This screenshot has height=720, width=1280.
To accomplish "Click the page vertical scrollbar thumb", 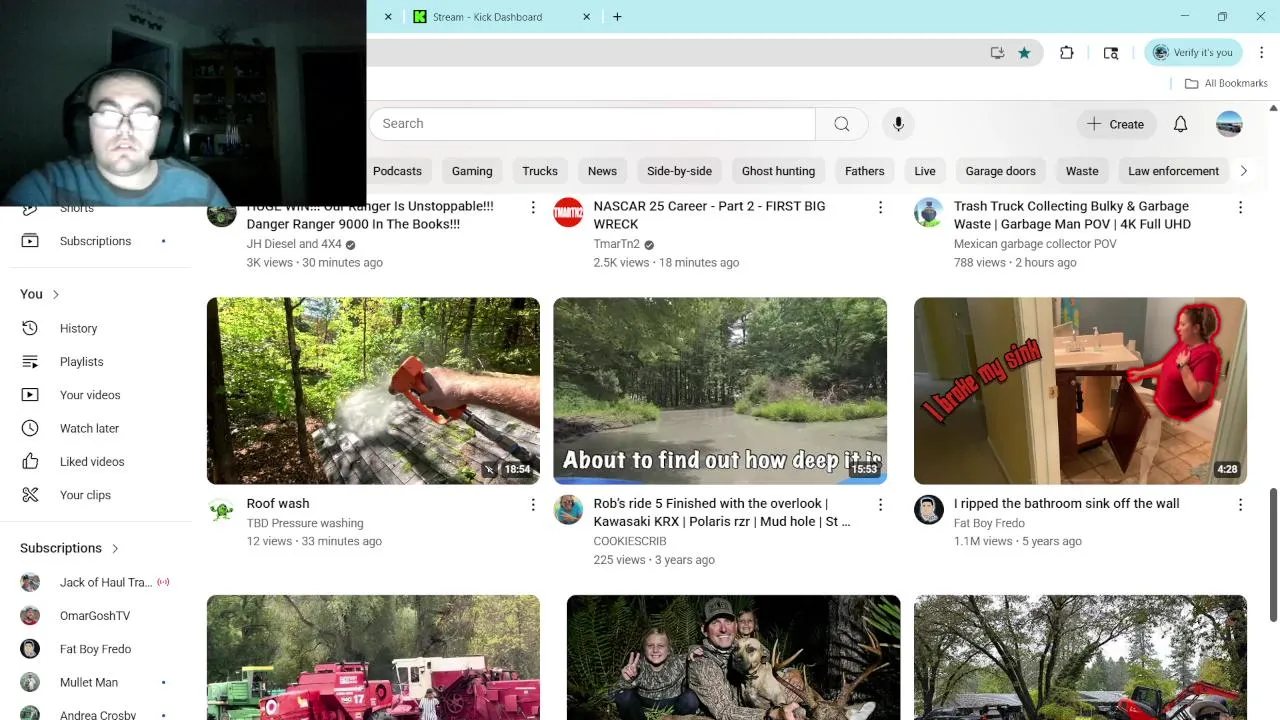I will coord(1273,556).
